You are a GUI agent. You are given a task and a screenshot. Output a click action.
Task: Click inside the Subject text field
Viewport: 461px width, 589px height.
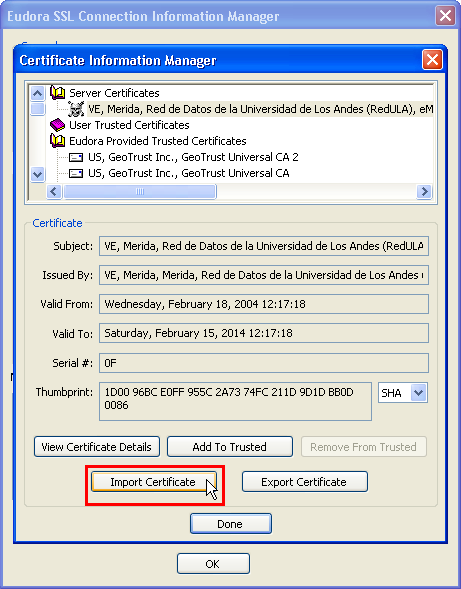(x=264, y=246)
